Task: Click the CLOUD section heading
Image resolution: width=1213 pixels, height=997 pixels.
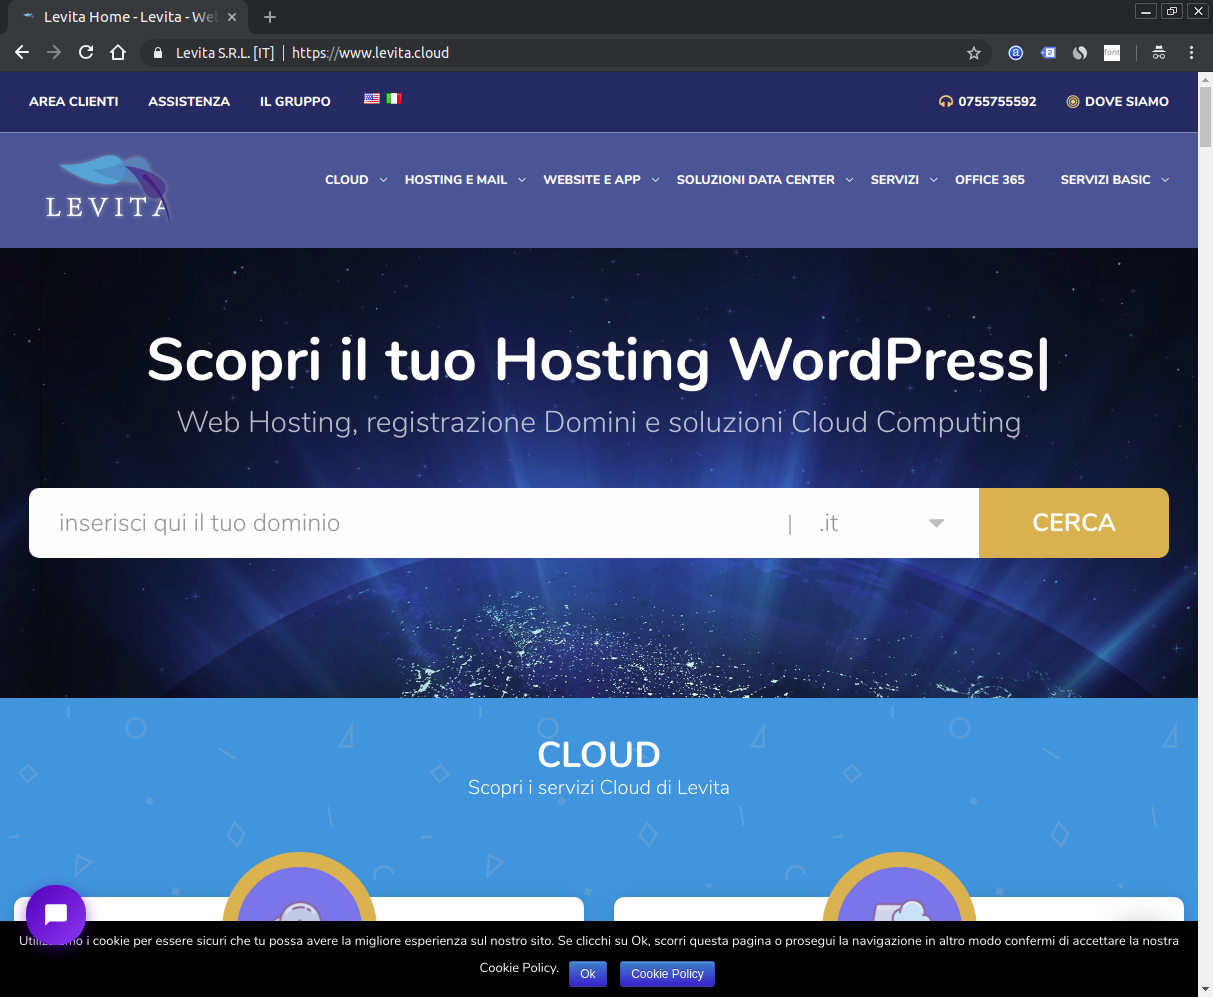Action: click(x=599, y=754)
